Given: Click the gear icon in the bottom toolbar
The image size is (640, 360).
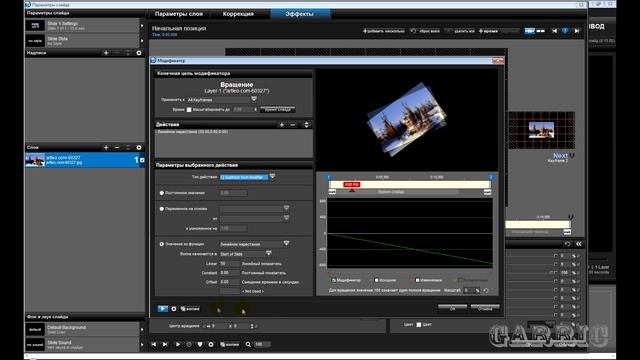Looking at the screenshot, I should [x=211, y=344].
